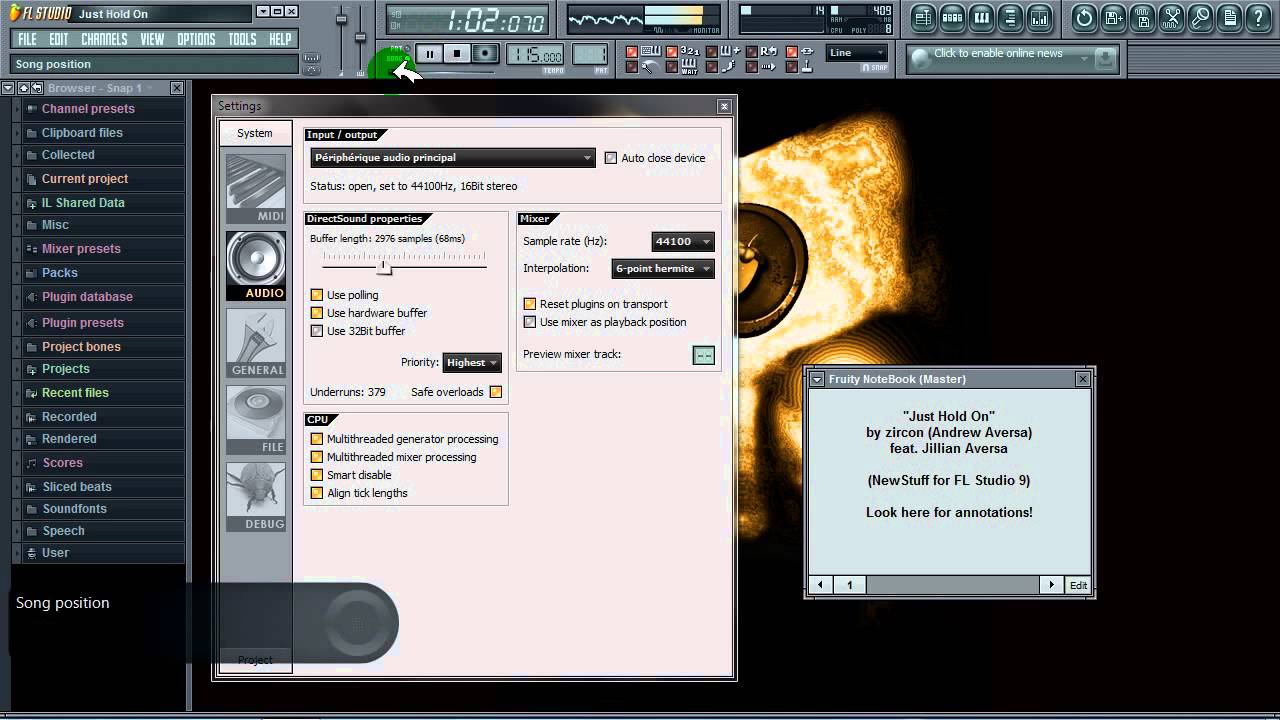Open the Browser options menu arrow
The width and height of the screenshot is (1280, 720).
(8, 88)
